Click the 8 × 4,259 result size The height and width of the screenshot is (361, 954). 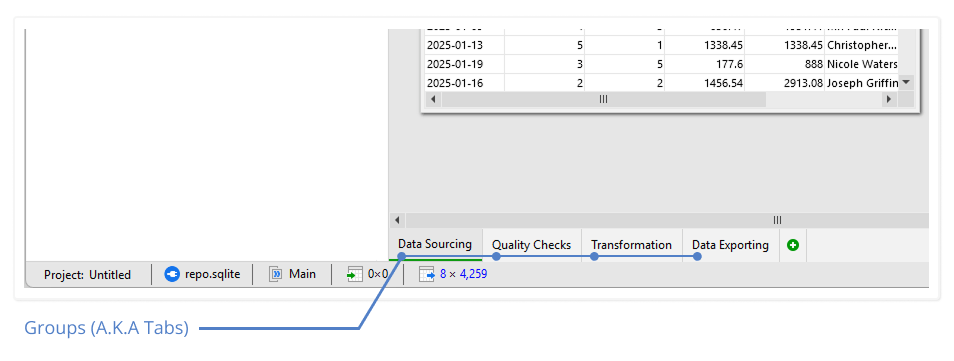[463, 275]
